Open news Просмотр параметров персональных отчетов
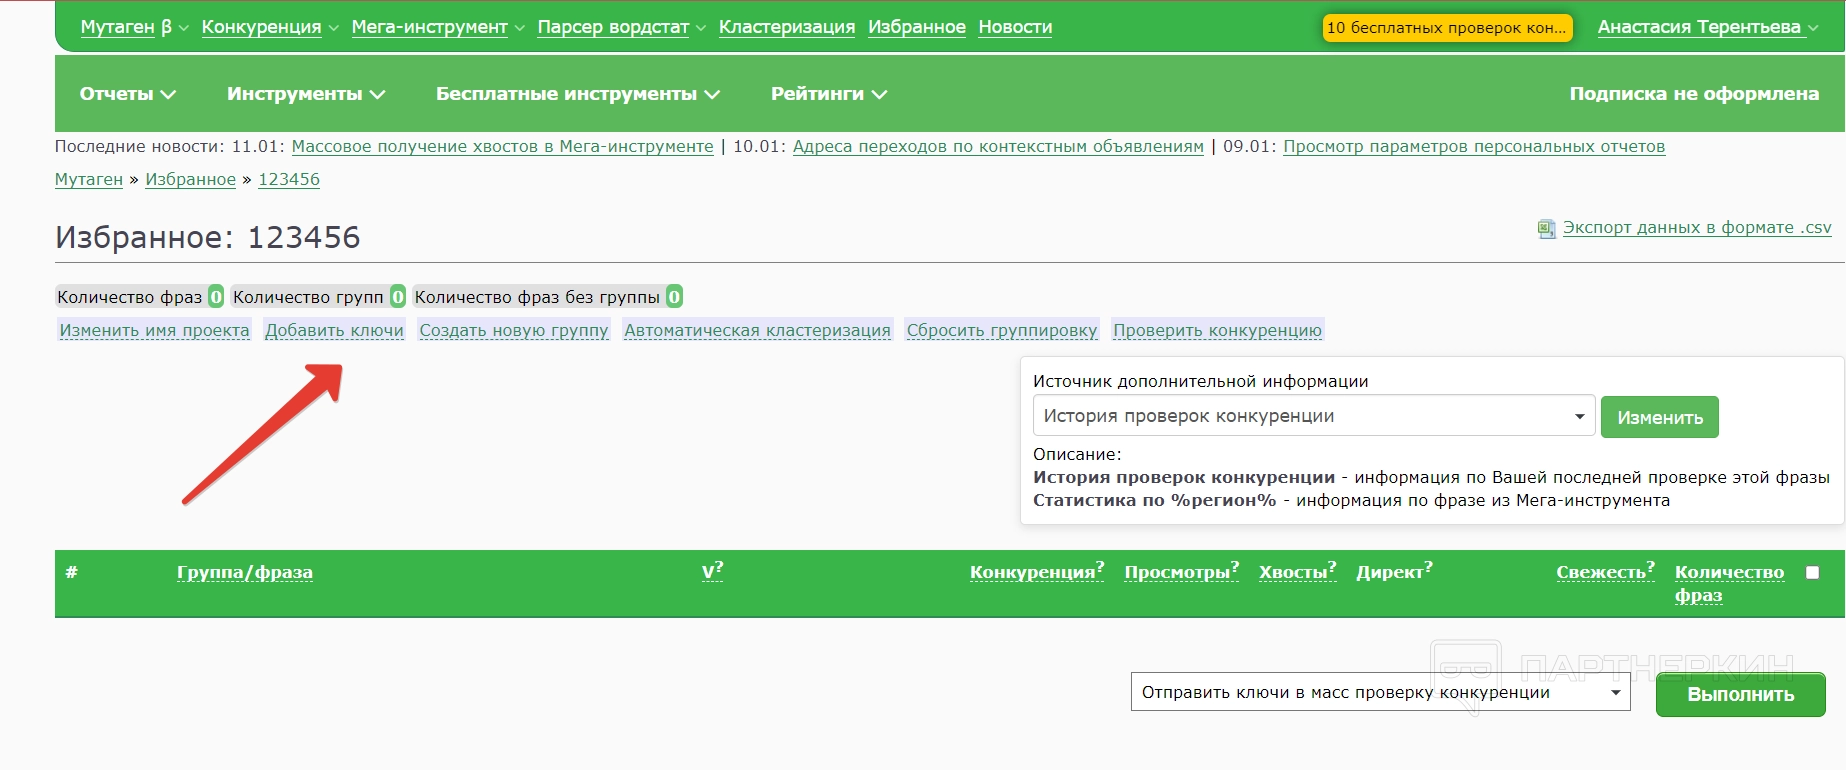1846x770 pixels. pos(1474,147)
